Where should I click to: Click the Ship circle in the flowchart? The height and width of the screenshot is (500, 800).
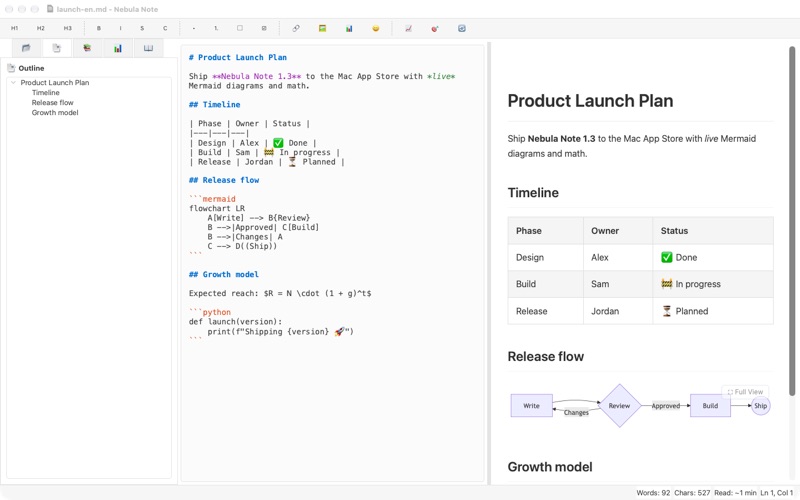pos(761,406)
